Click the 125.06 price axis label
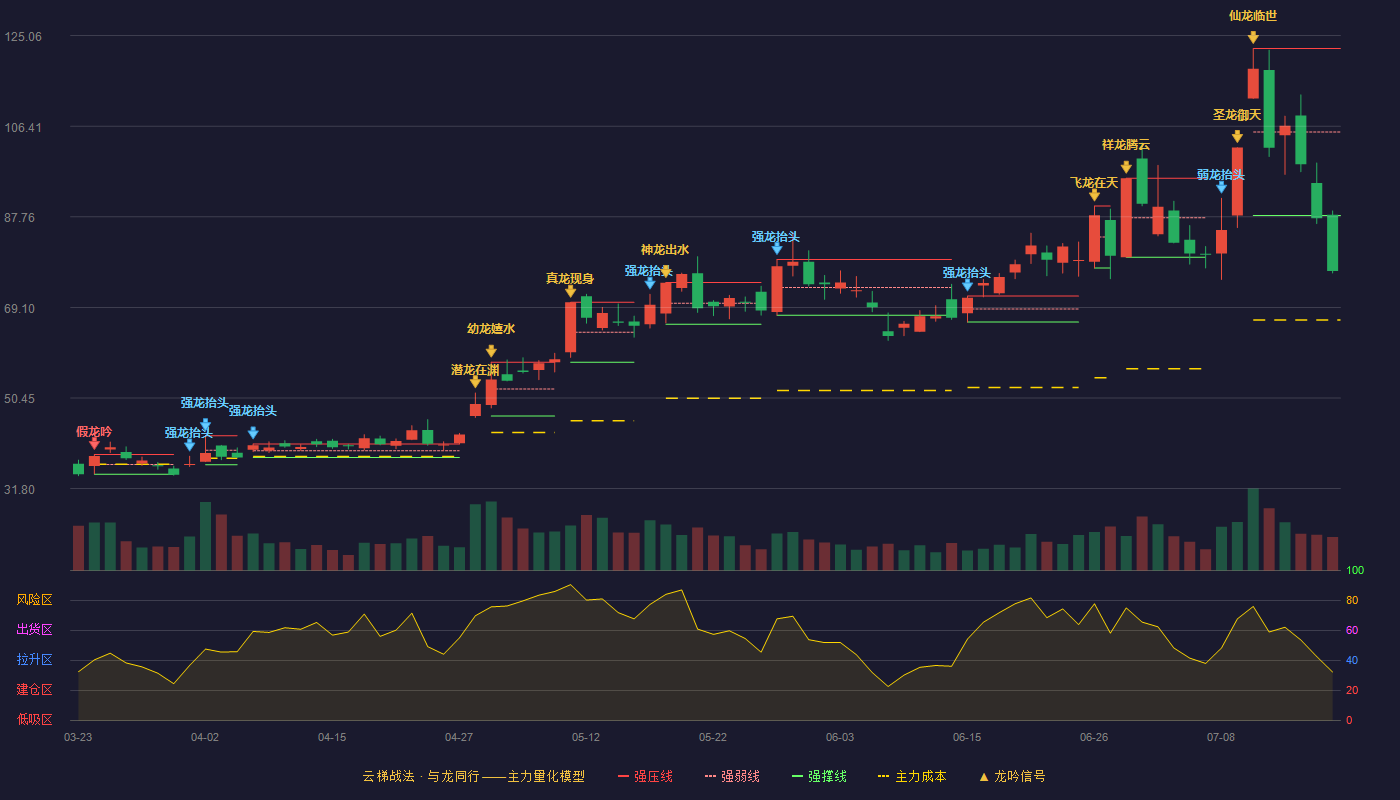This screenshot has height=800, width=1400. 23,36
